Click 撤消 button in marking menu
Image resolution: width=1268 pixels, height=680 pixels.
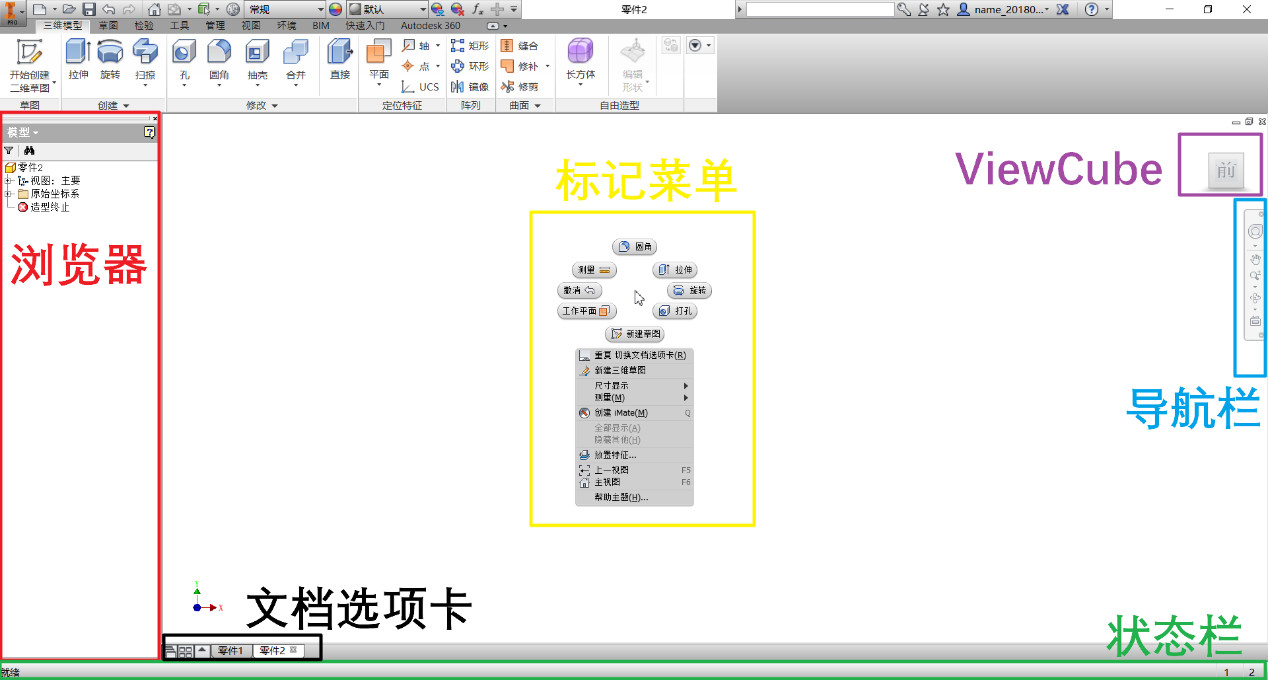[580, 291]
